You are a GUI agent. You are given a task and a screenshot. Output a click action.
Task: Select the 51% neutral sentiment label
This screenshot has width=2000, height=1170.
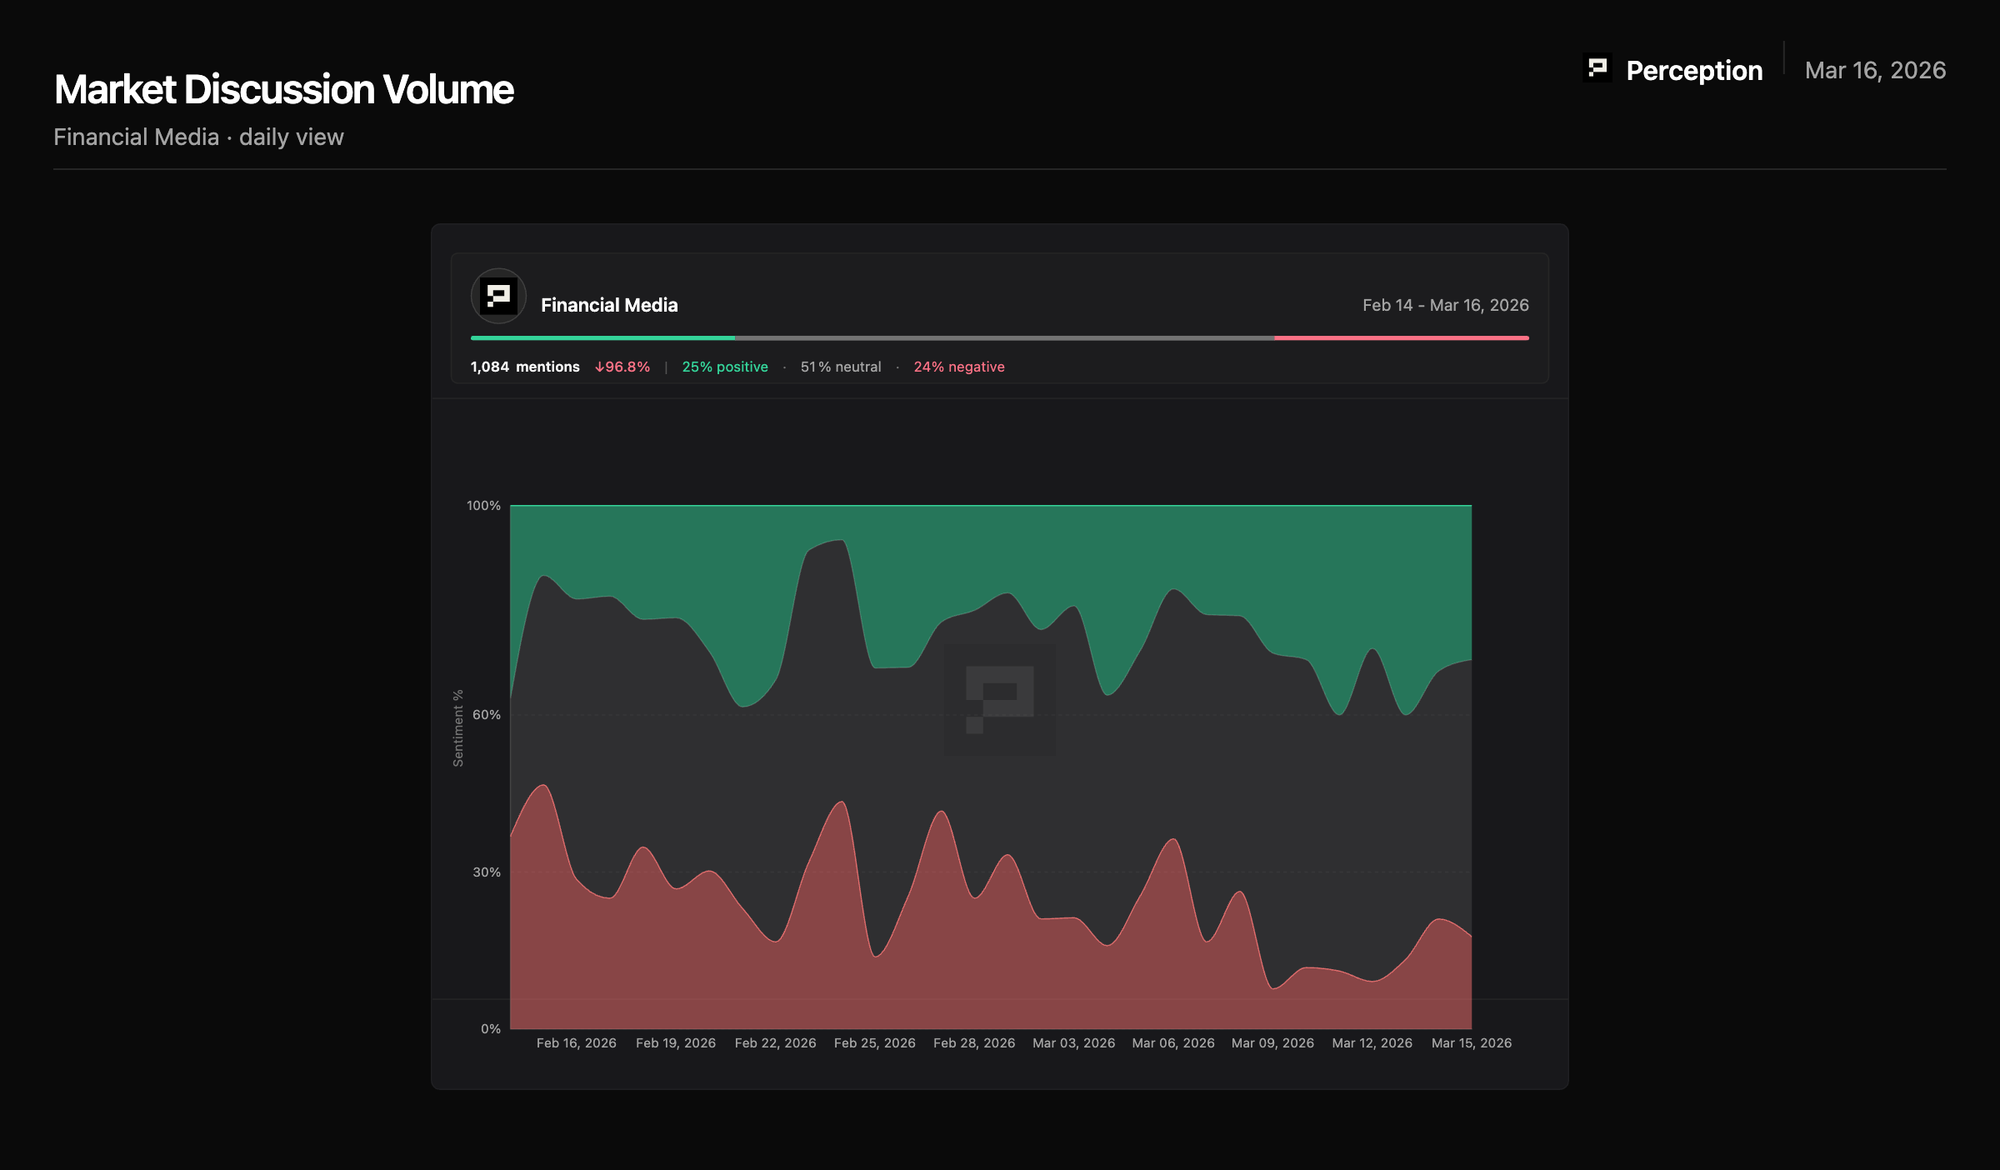tap(840, 367)
